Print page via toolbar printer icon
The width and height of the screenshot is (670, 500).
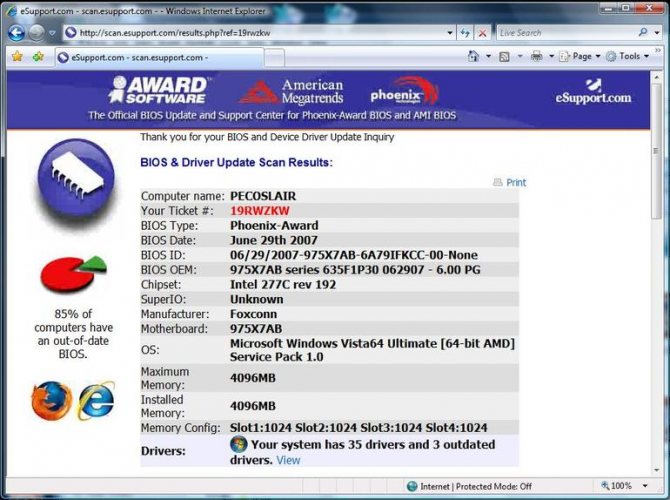click(x=537, y=56)
